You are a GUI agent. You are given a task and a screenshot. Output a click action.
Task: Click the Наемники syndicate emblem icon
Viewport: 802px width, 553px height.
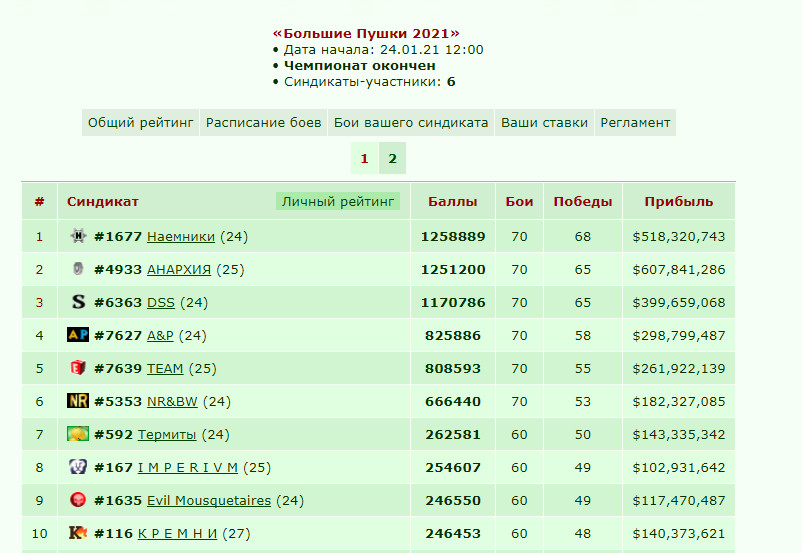pos(78,236)
